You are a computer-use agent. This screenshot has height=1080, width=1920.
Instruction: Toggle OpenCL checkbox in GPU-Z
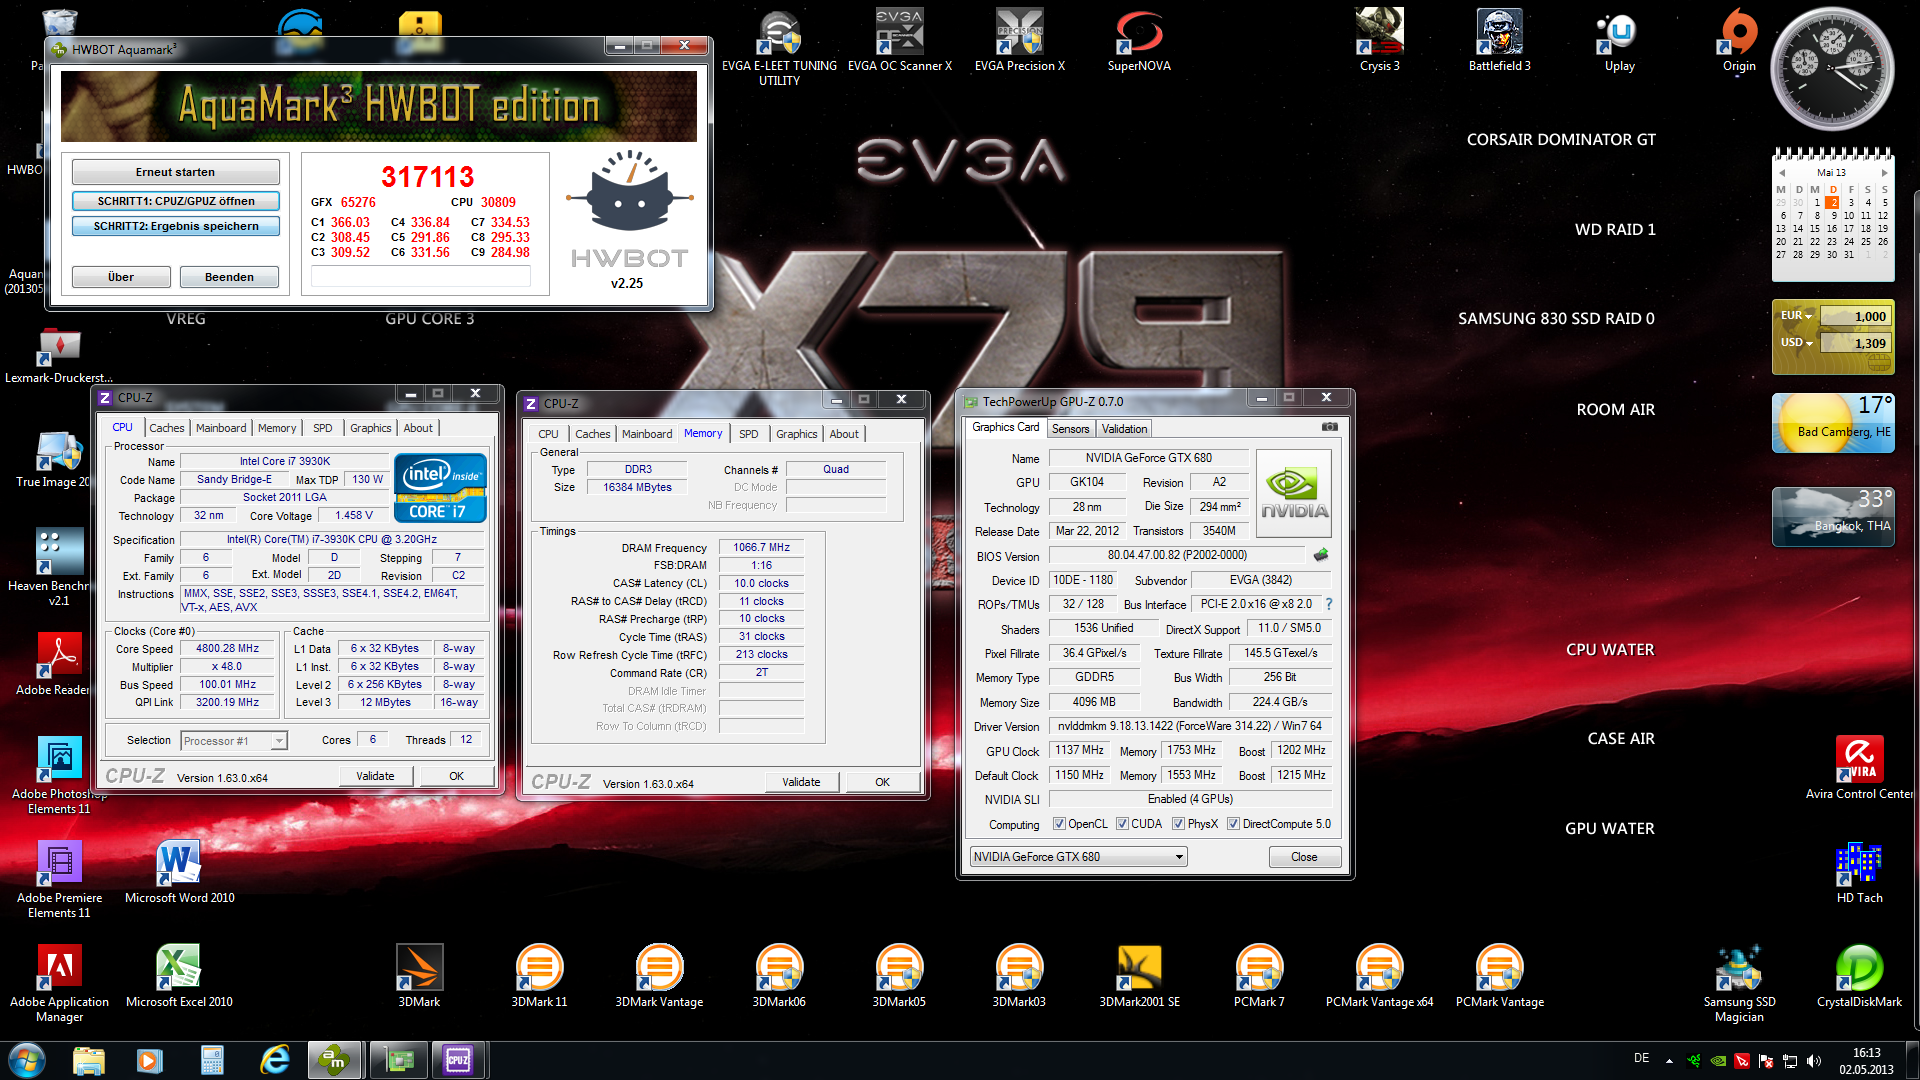click(x=1060, y=824)
